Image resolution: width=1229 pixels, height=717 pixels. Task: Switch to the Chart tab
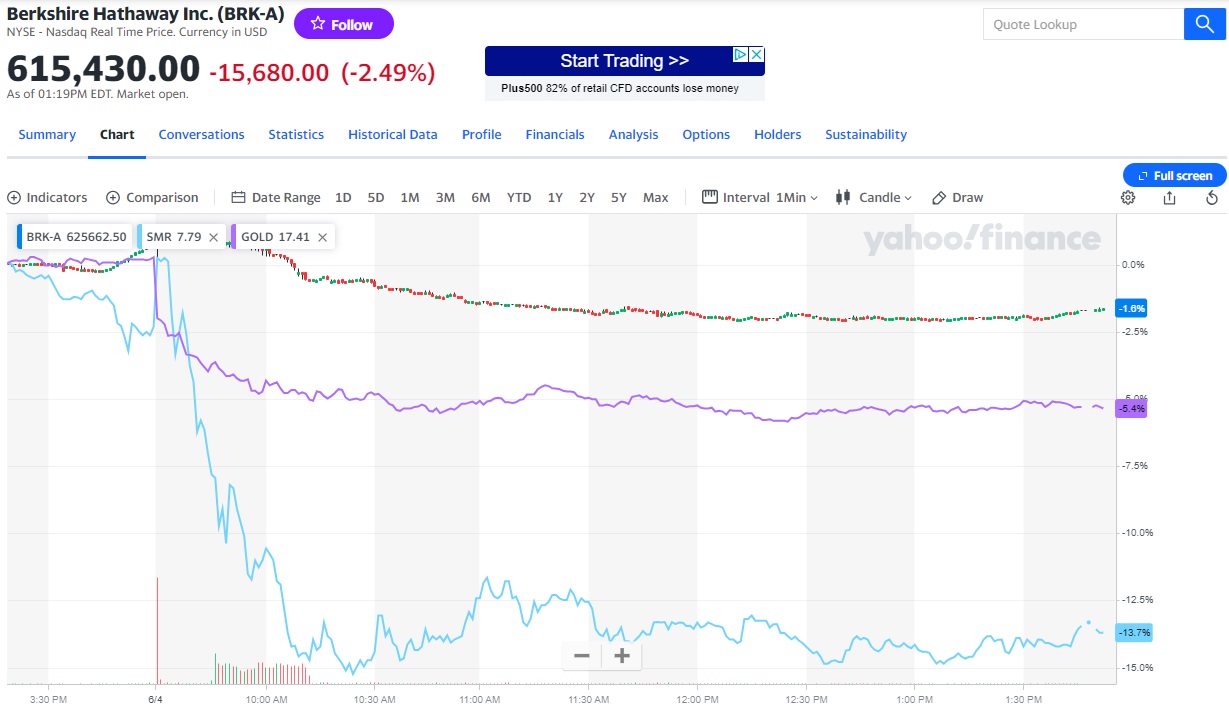coord(117,134)
